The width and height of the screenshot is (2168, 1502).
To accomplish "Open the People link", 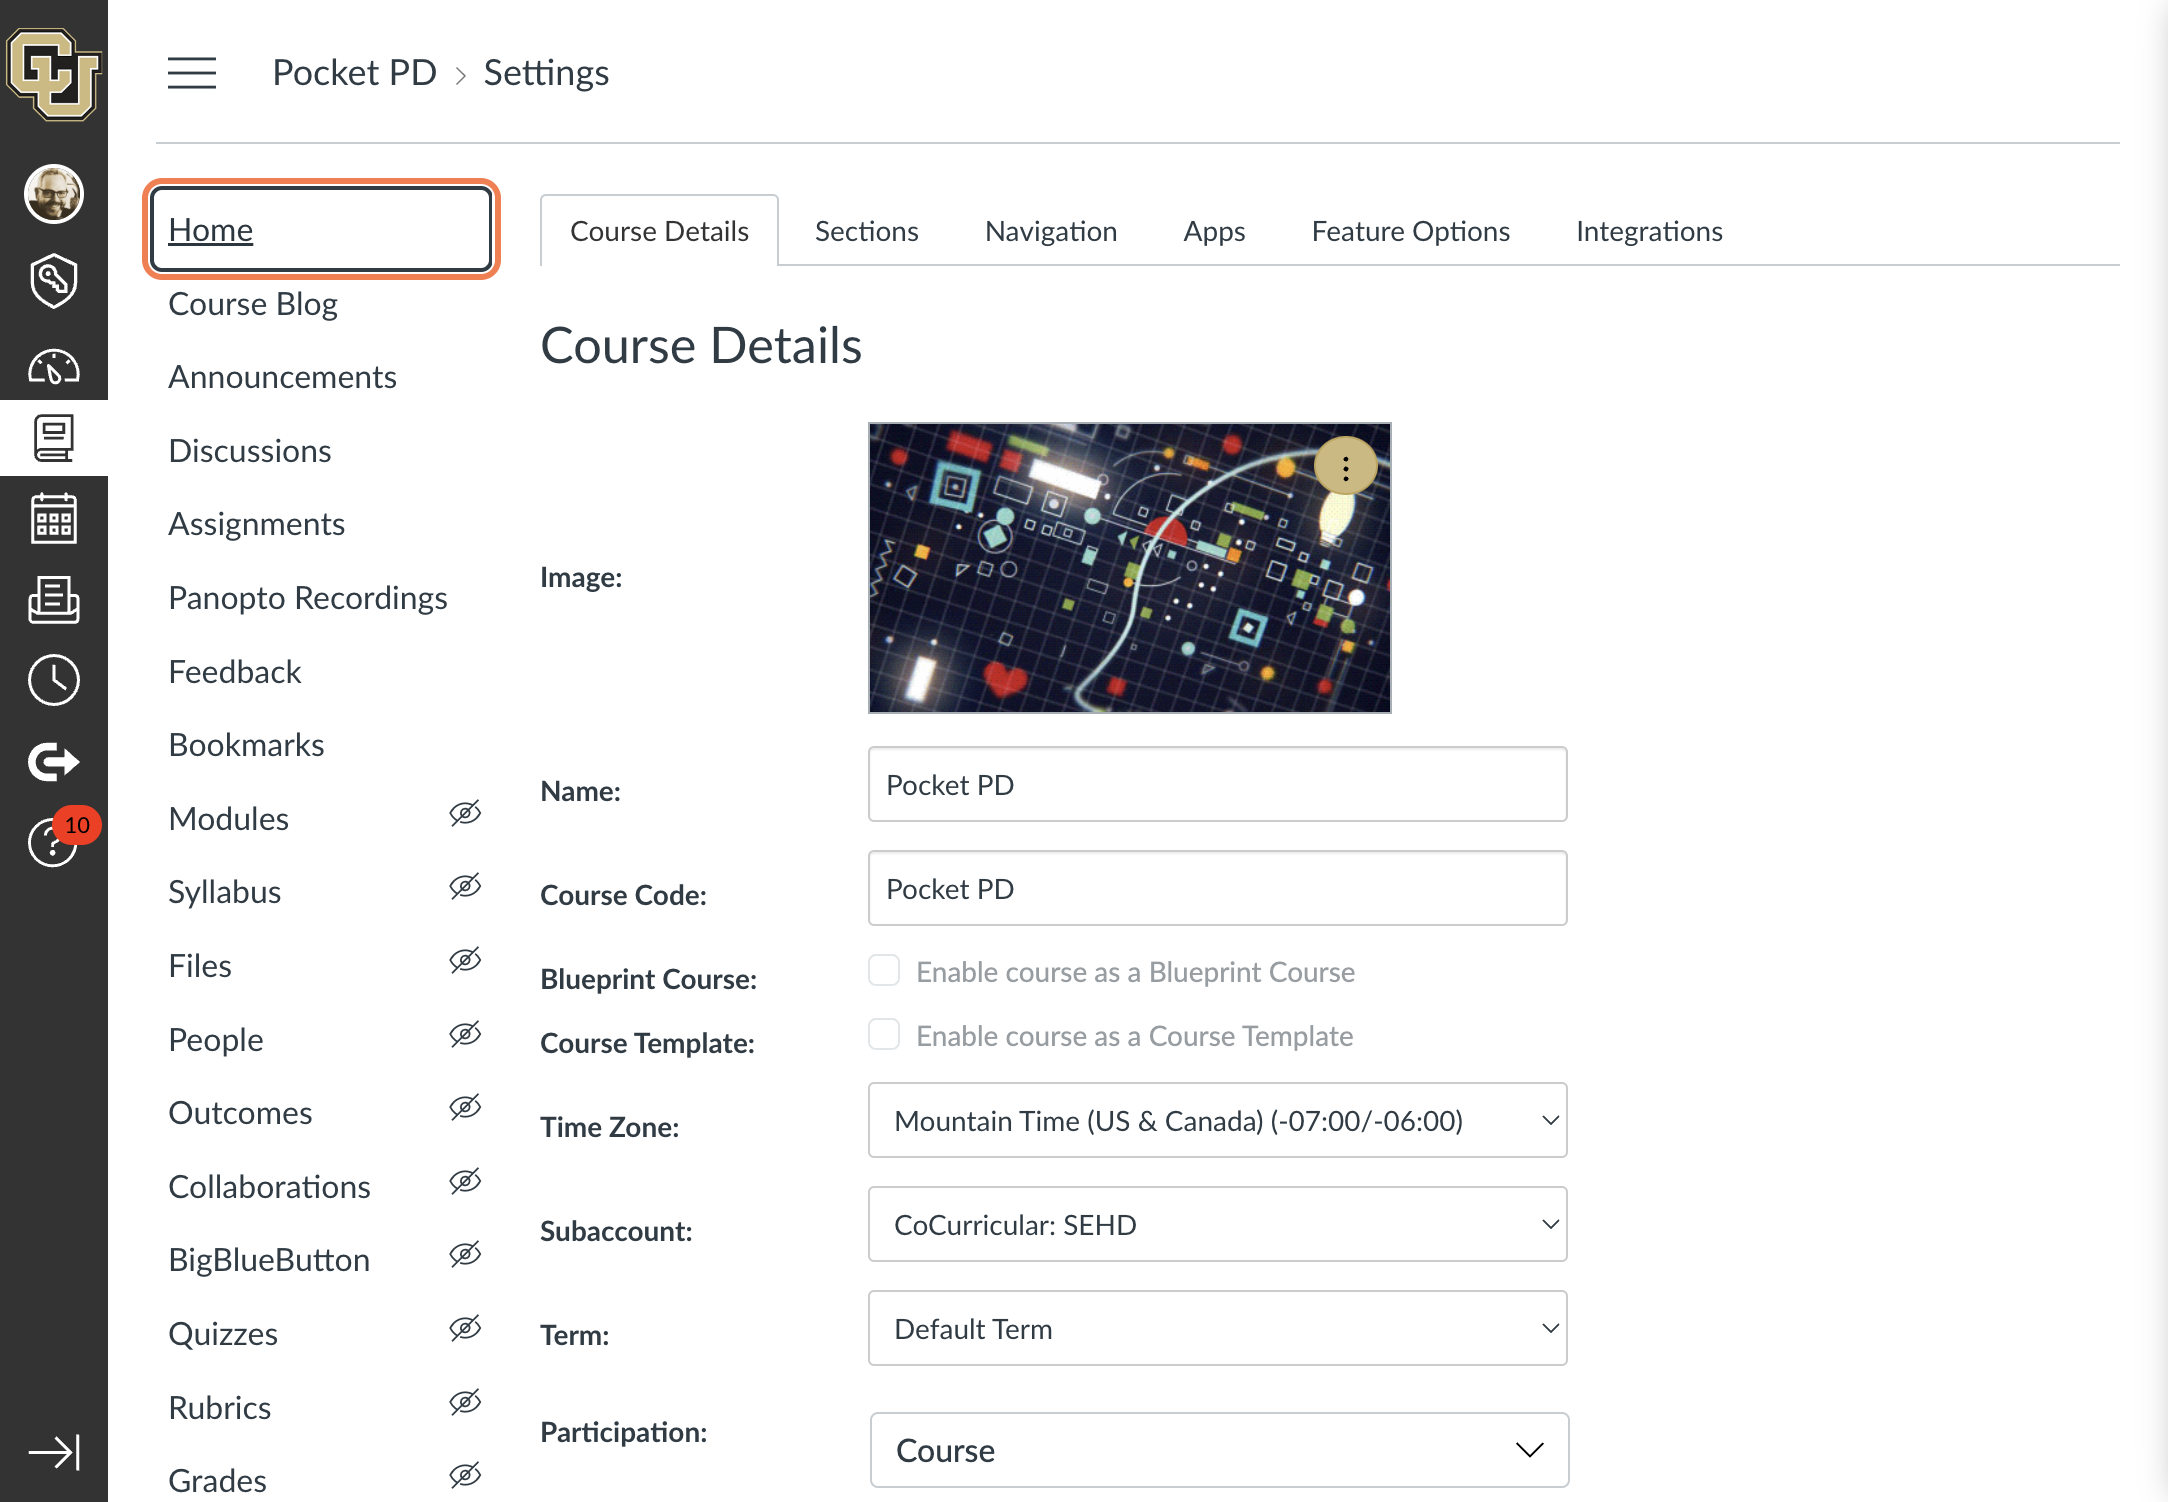I will pos(215,1040).
